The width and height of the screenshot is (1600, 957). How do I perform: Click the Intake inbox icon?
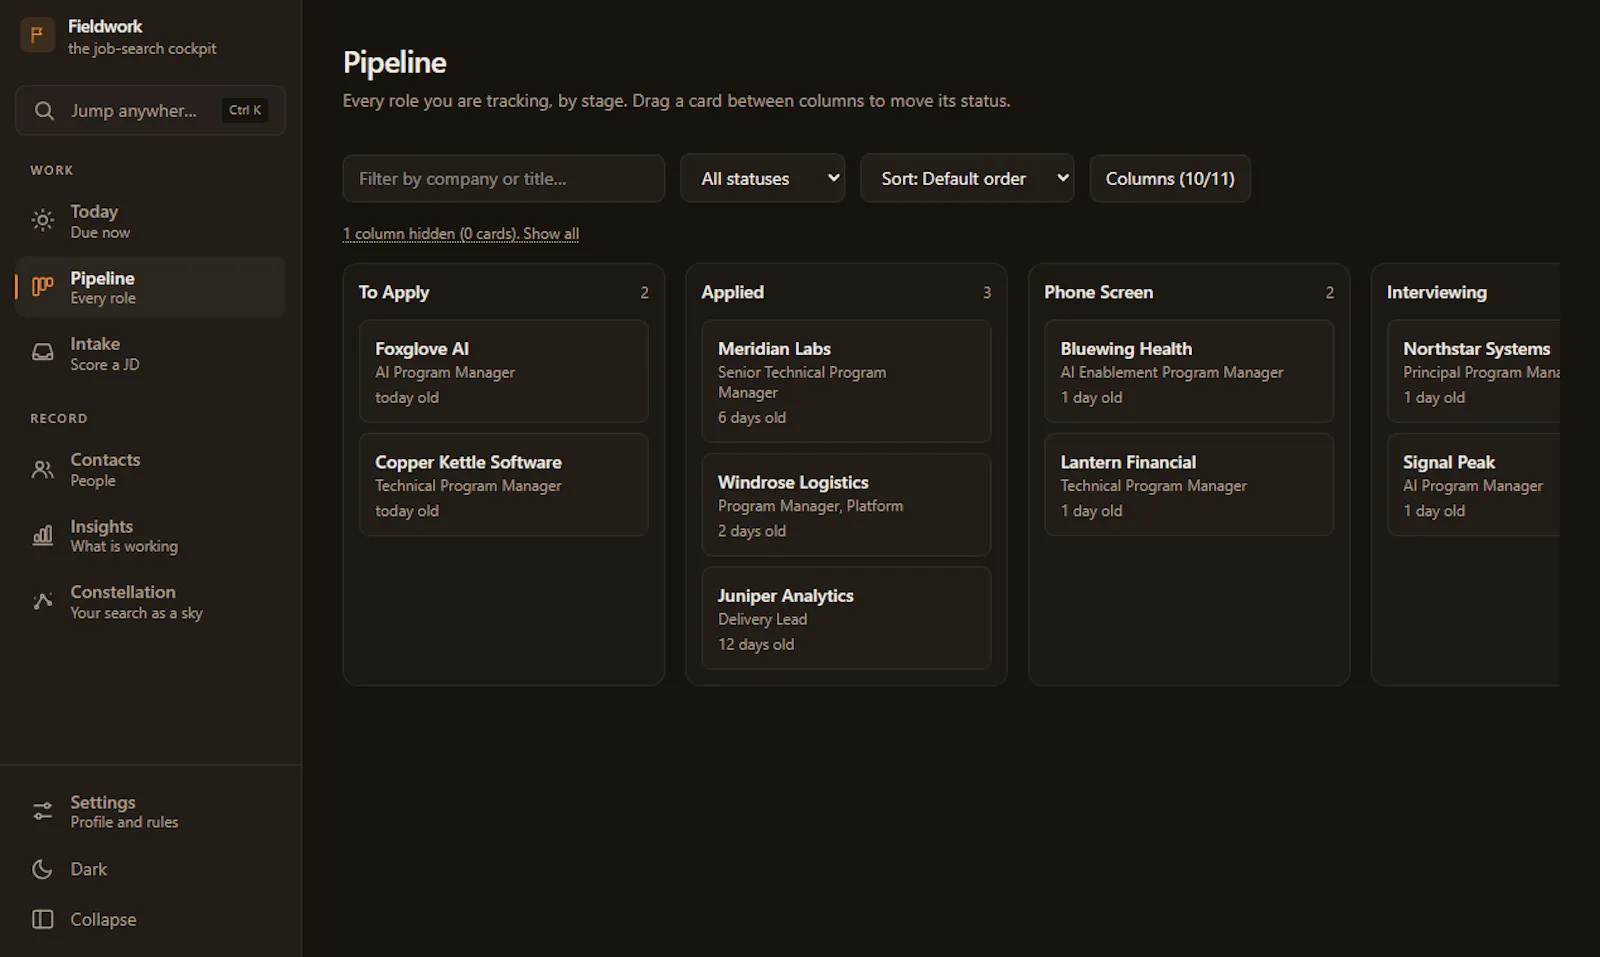click(x=42, y=353)
